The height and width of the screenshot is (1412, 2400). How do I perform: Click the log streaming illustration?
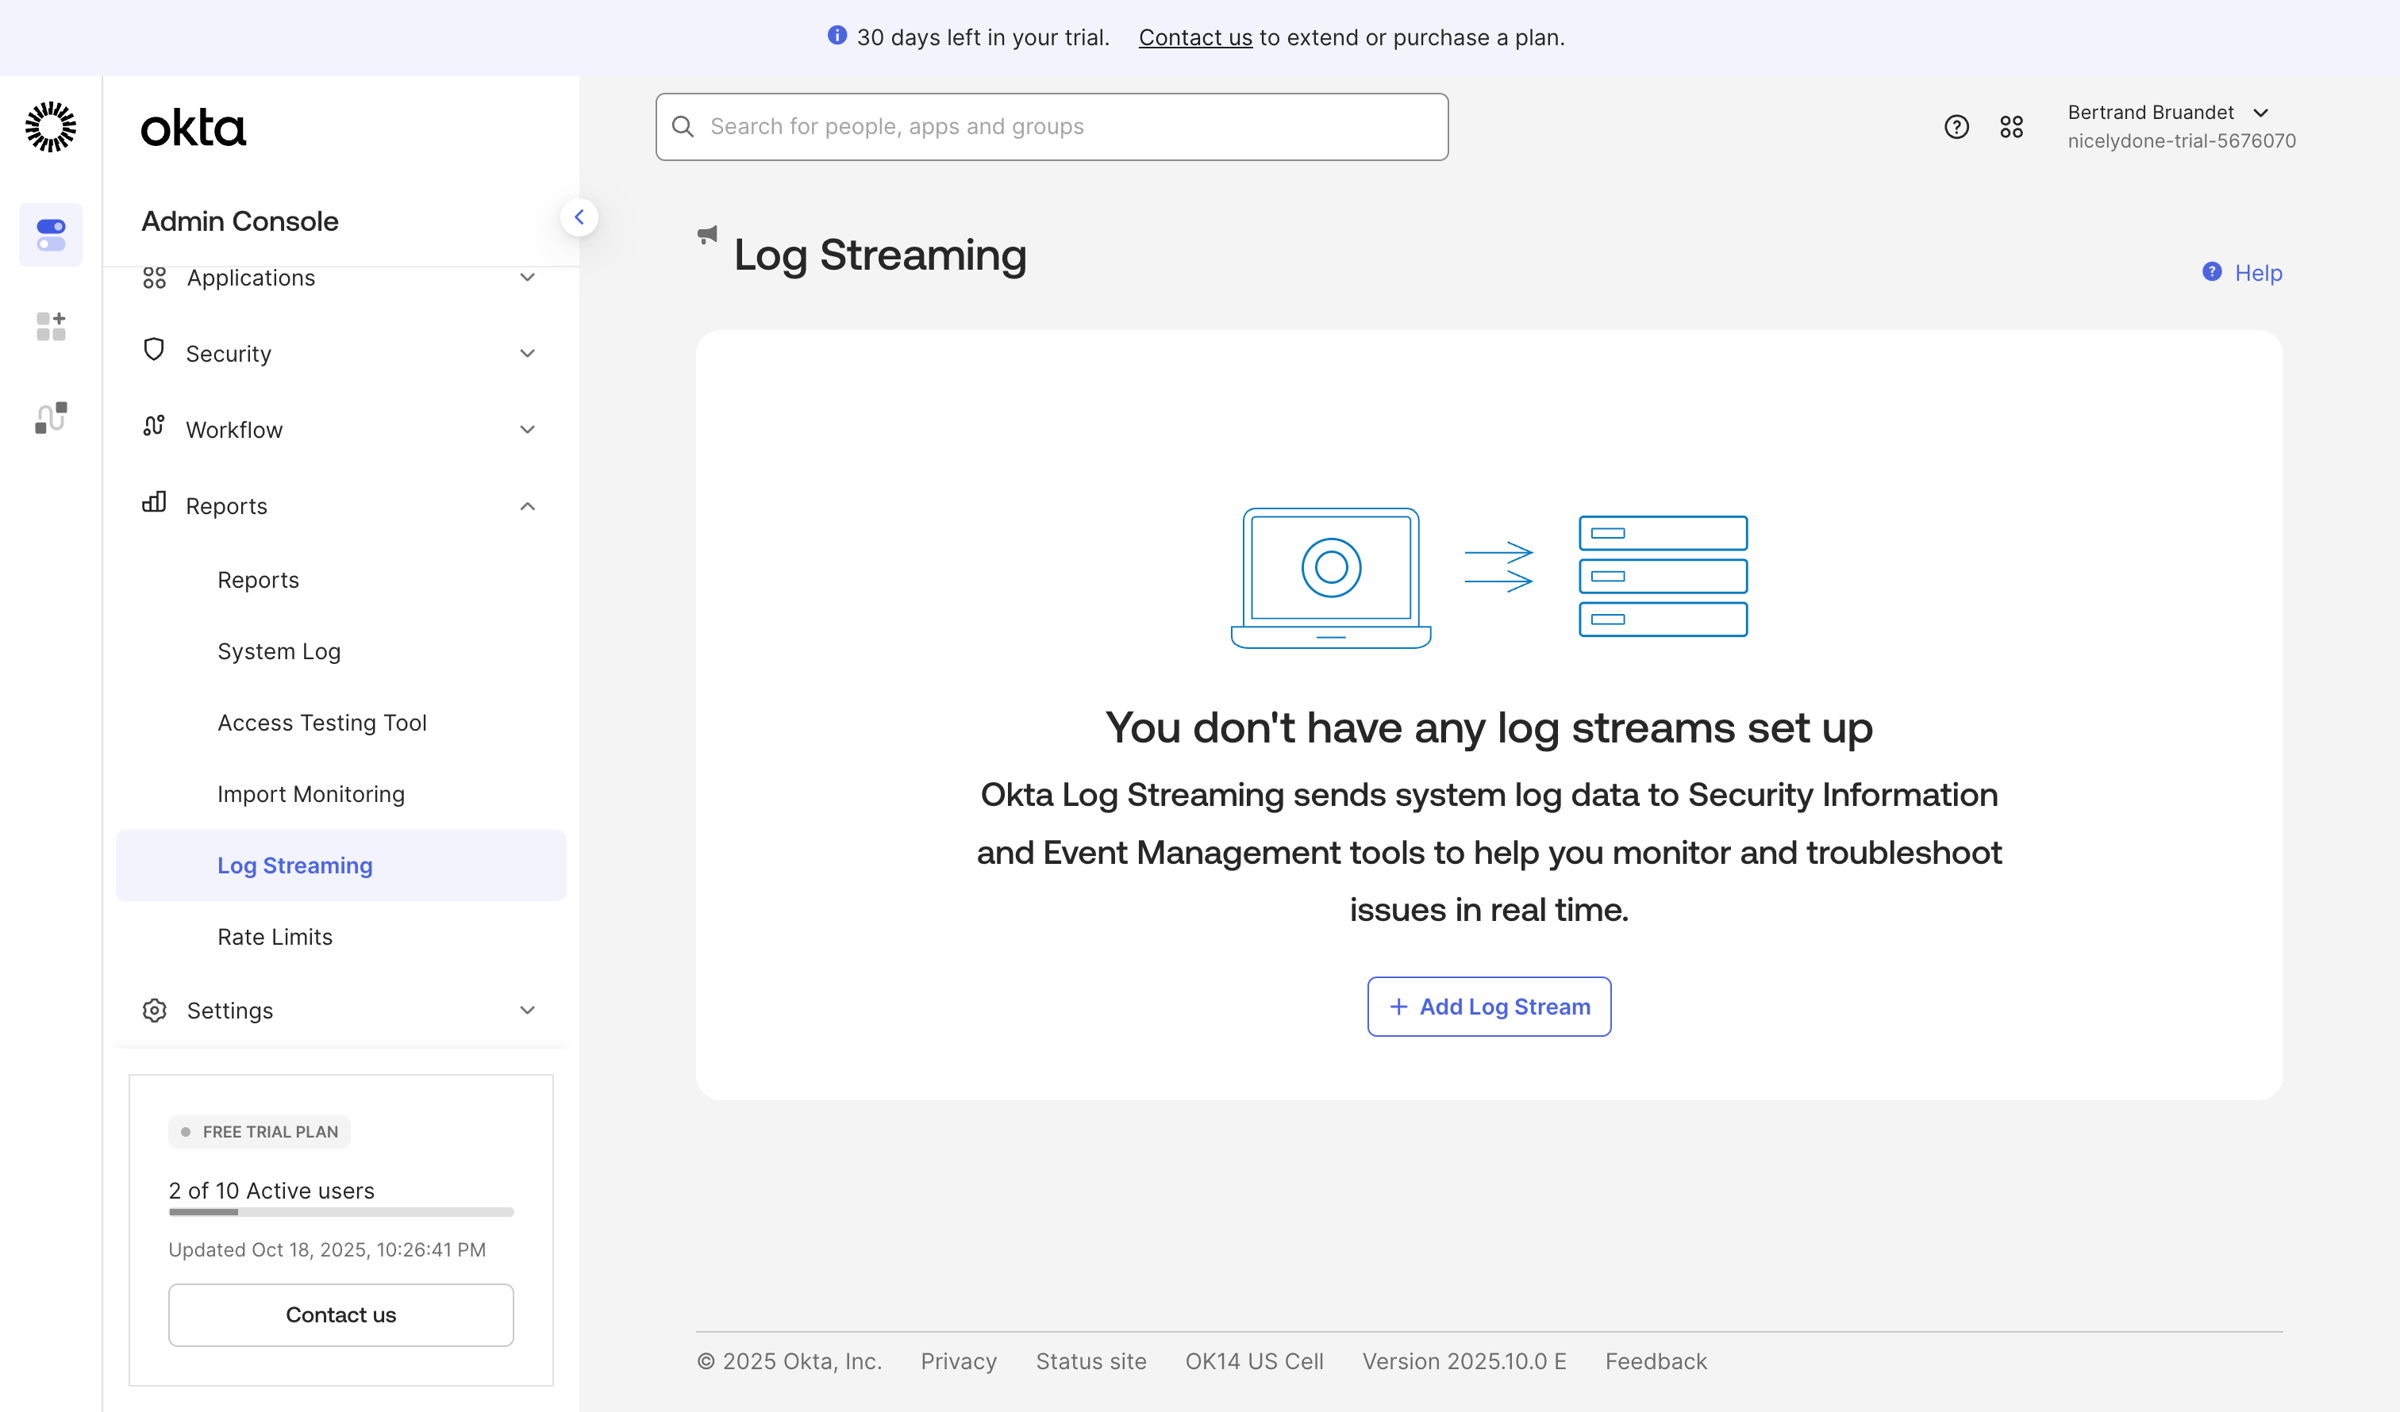coord(1489,578)
